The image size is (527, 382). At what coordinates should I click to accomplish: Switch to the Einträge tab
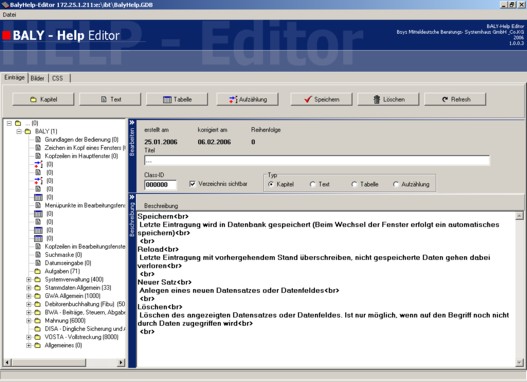pos(14,78)
